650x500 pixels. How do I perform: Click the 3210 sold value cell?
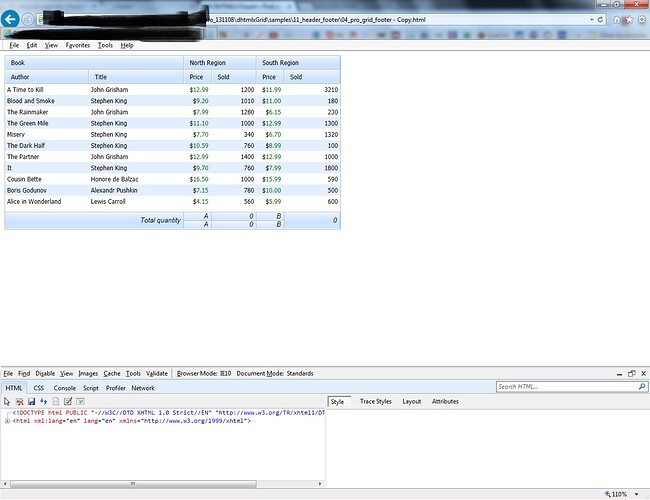[x=312, y=90]
